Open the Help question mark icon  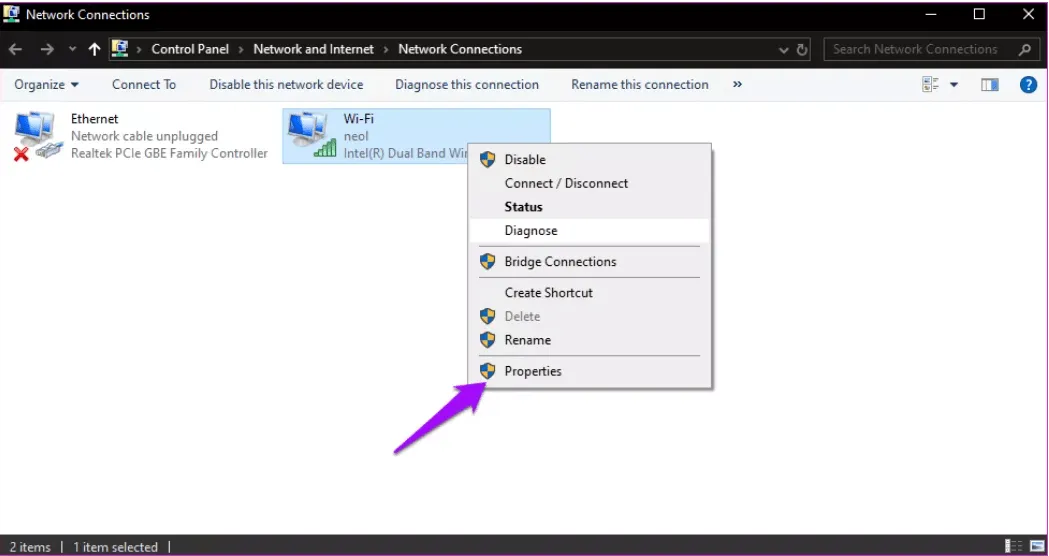pos(1027,85)
